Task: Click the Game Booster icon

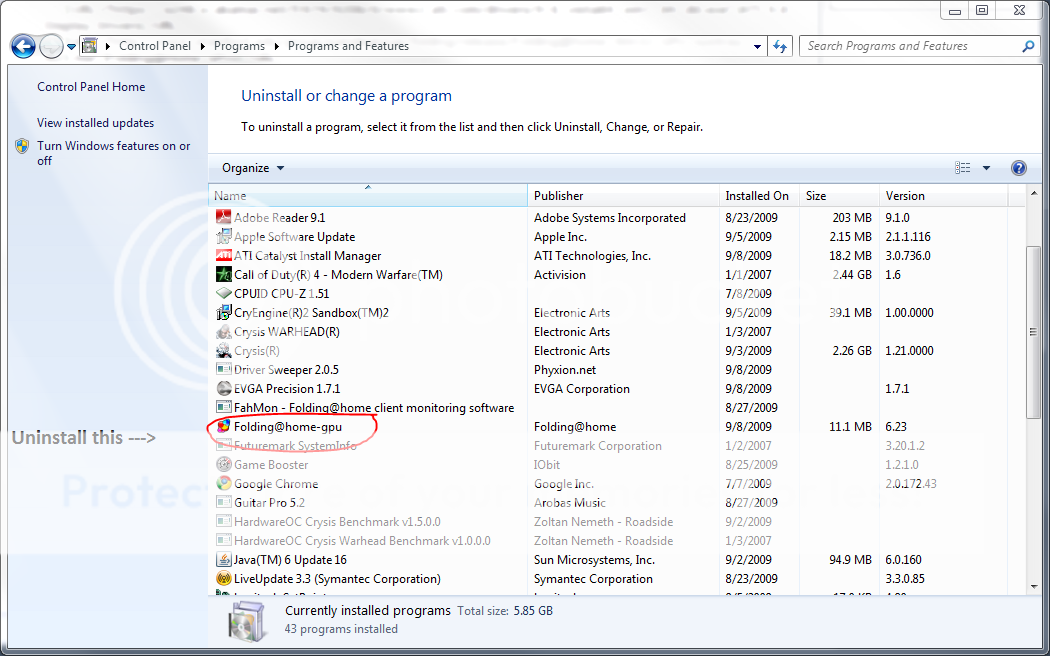Action: point(224,464)
